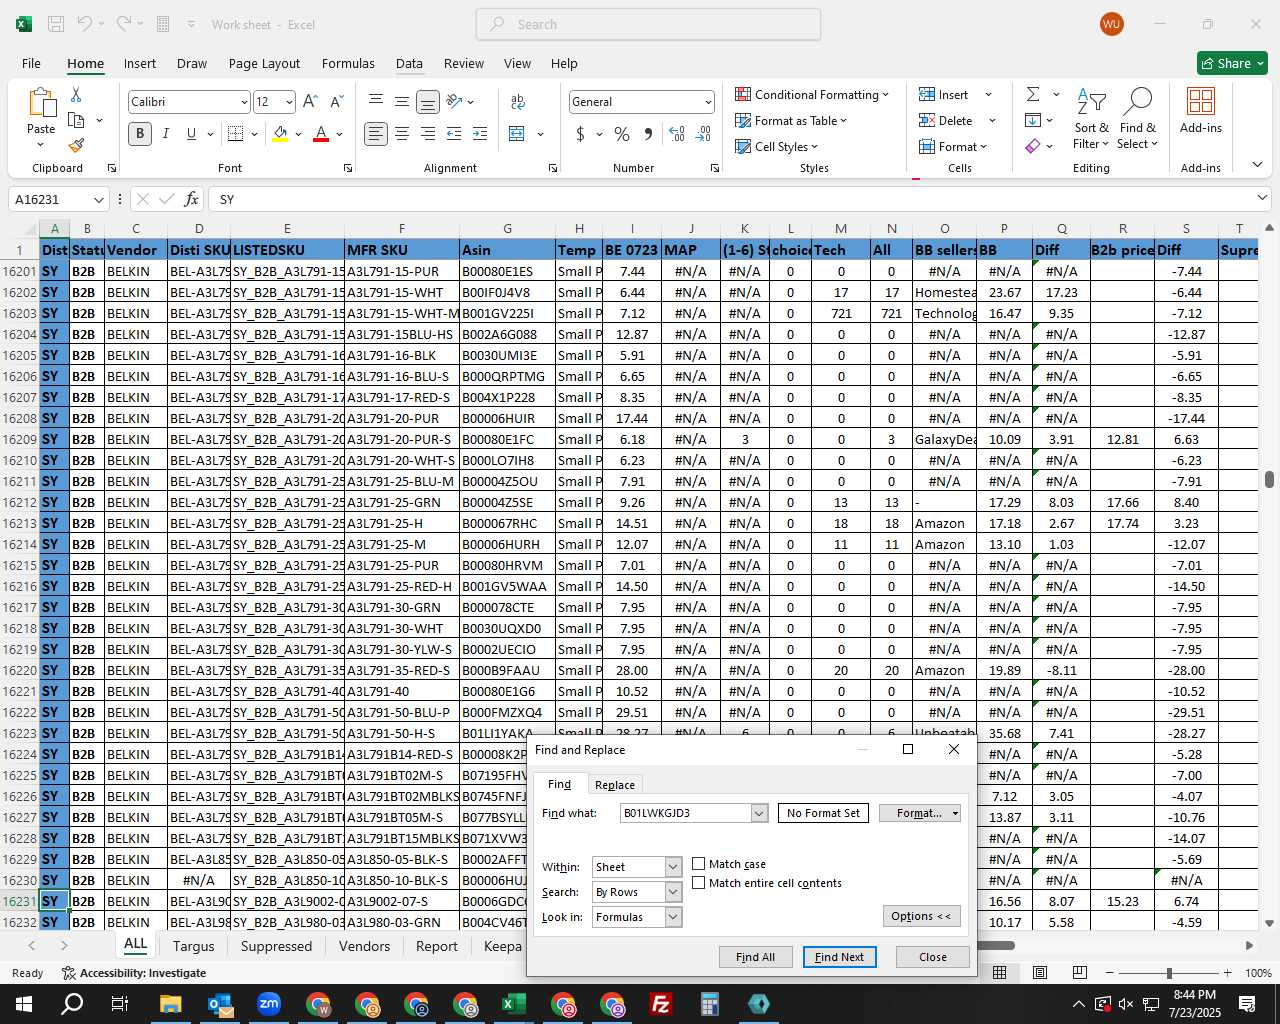Apply Accounting Number Format dollar icon
The image size is (1280, 1024).
click(581, 133)
